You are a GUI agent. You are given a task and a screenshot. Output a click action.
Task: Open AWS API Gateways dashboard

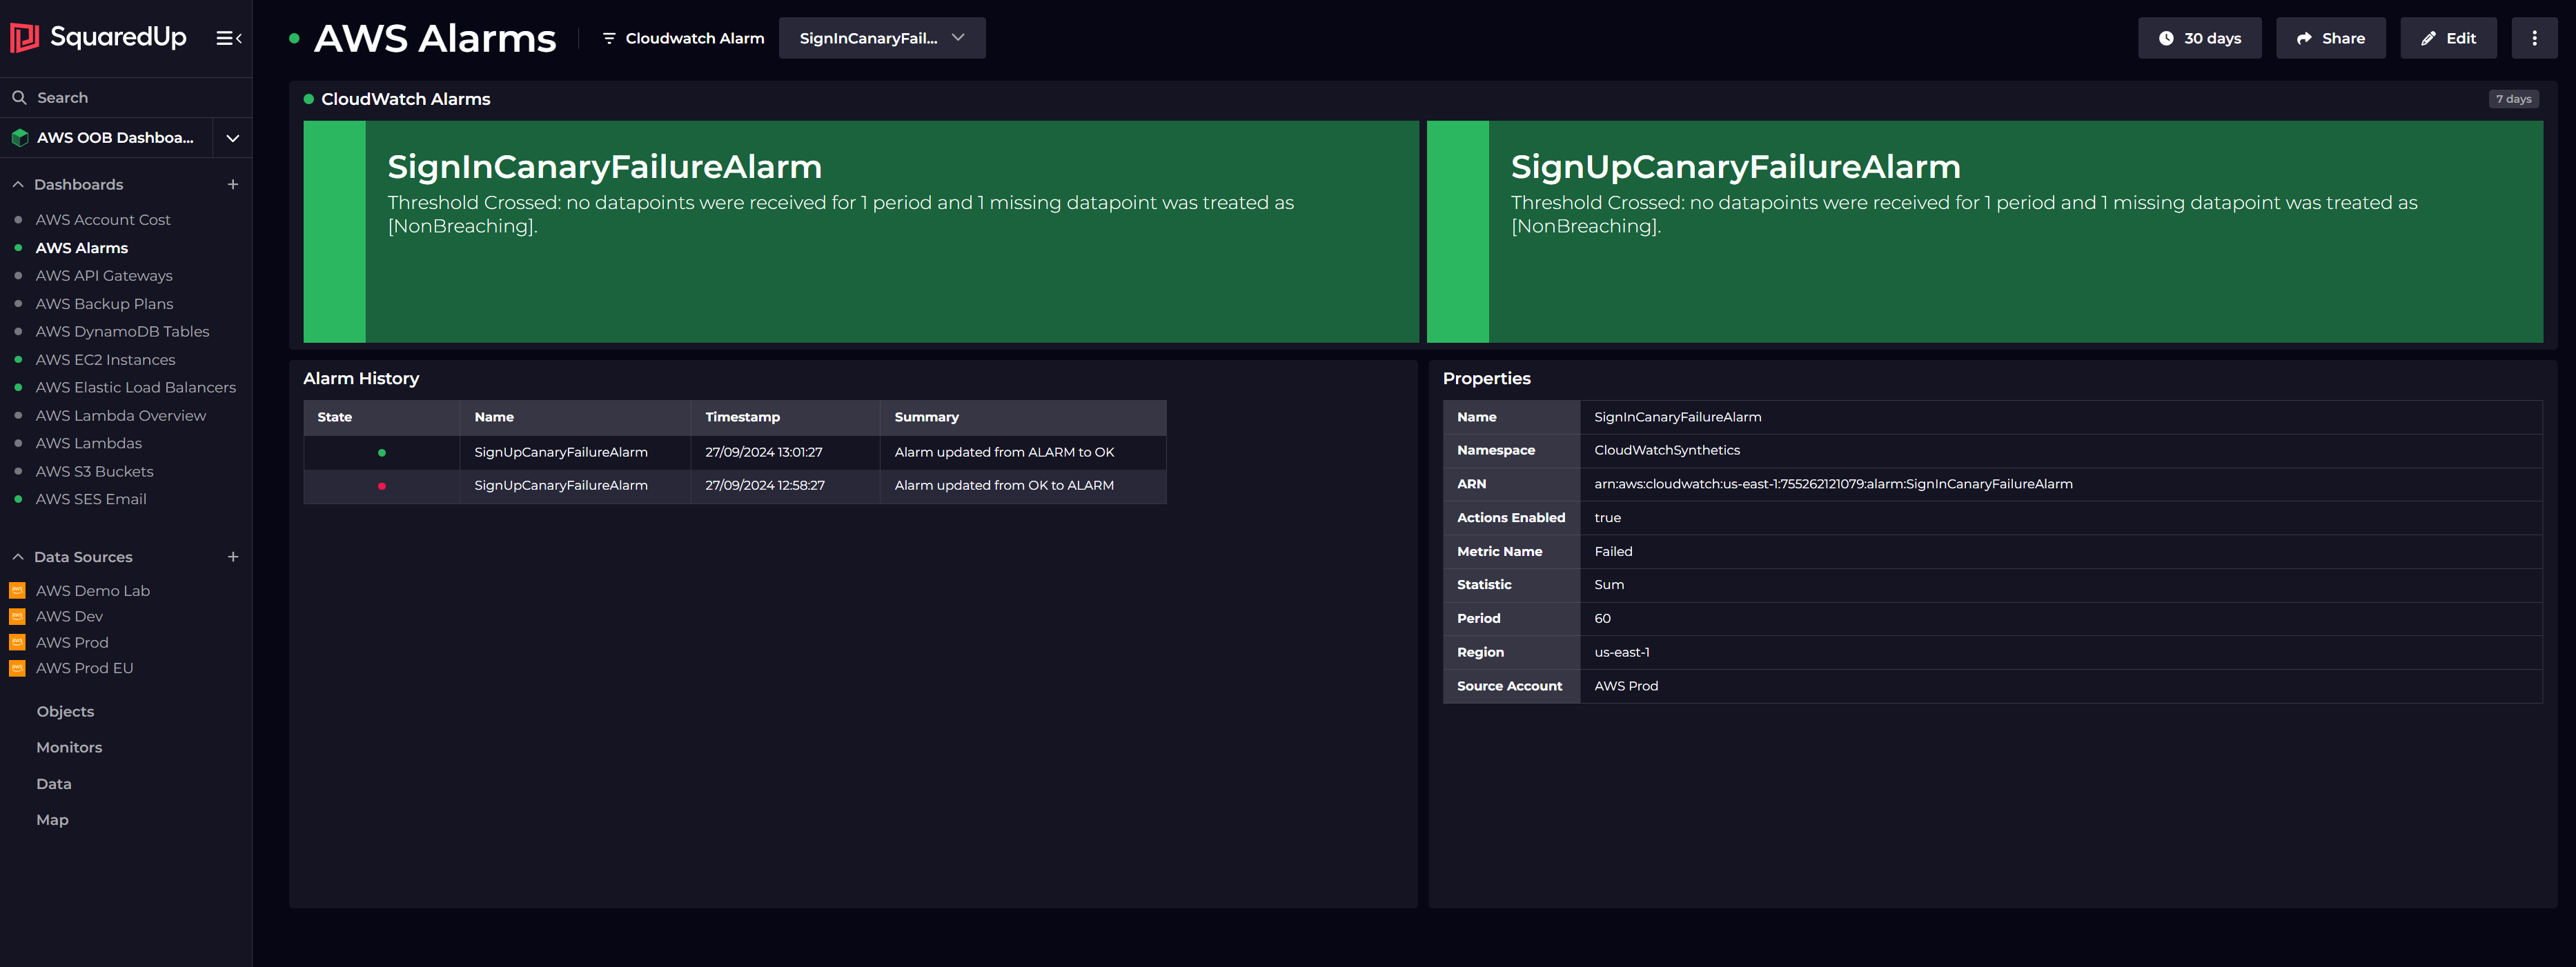[x=104, y=275]
